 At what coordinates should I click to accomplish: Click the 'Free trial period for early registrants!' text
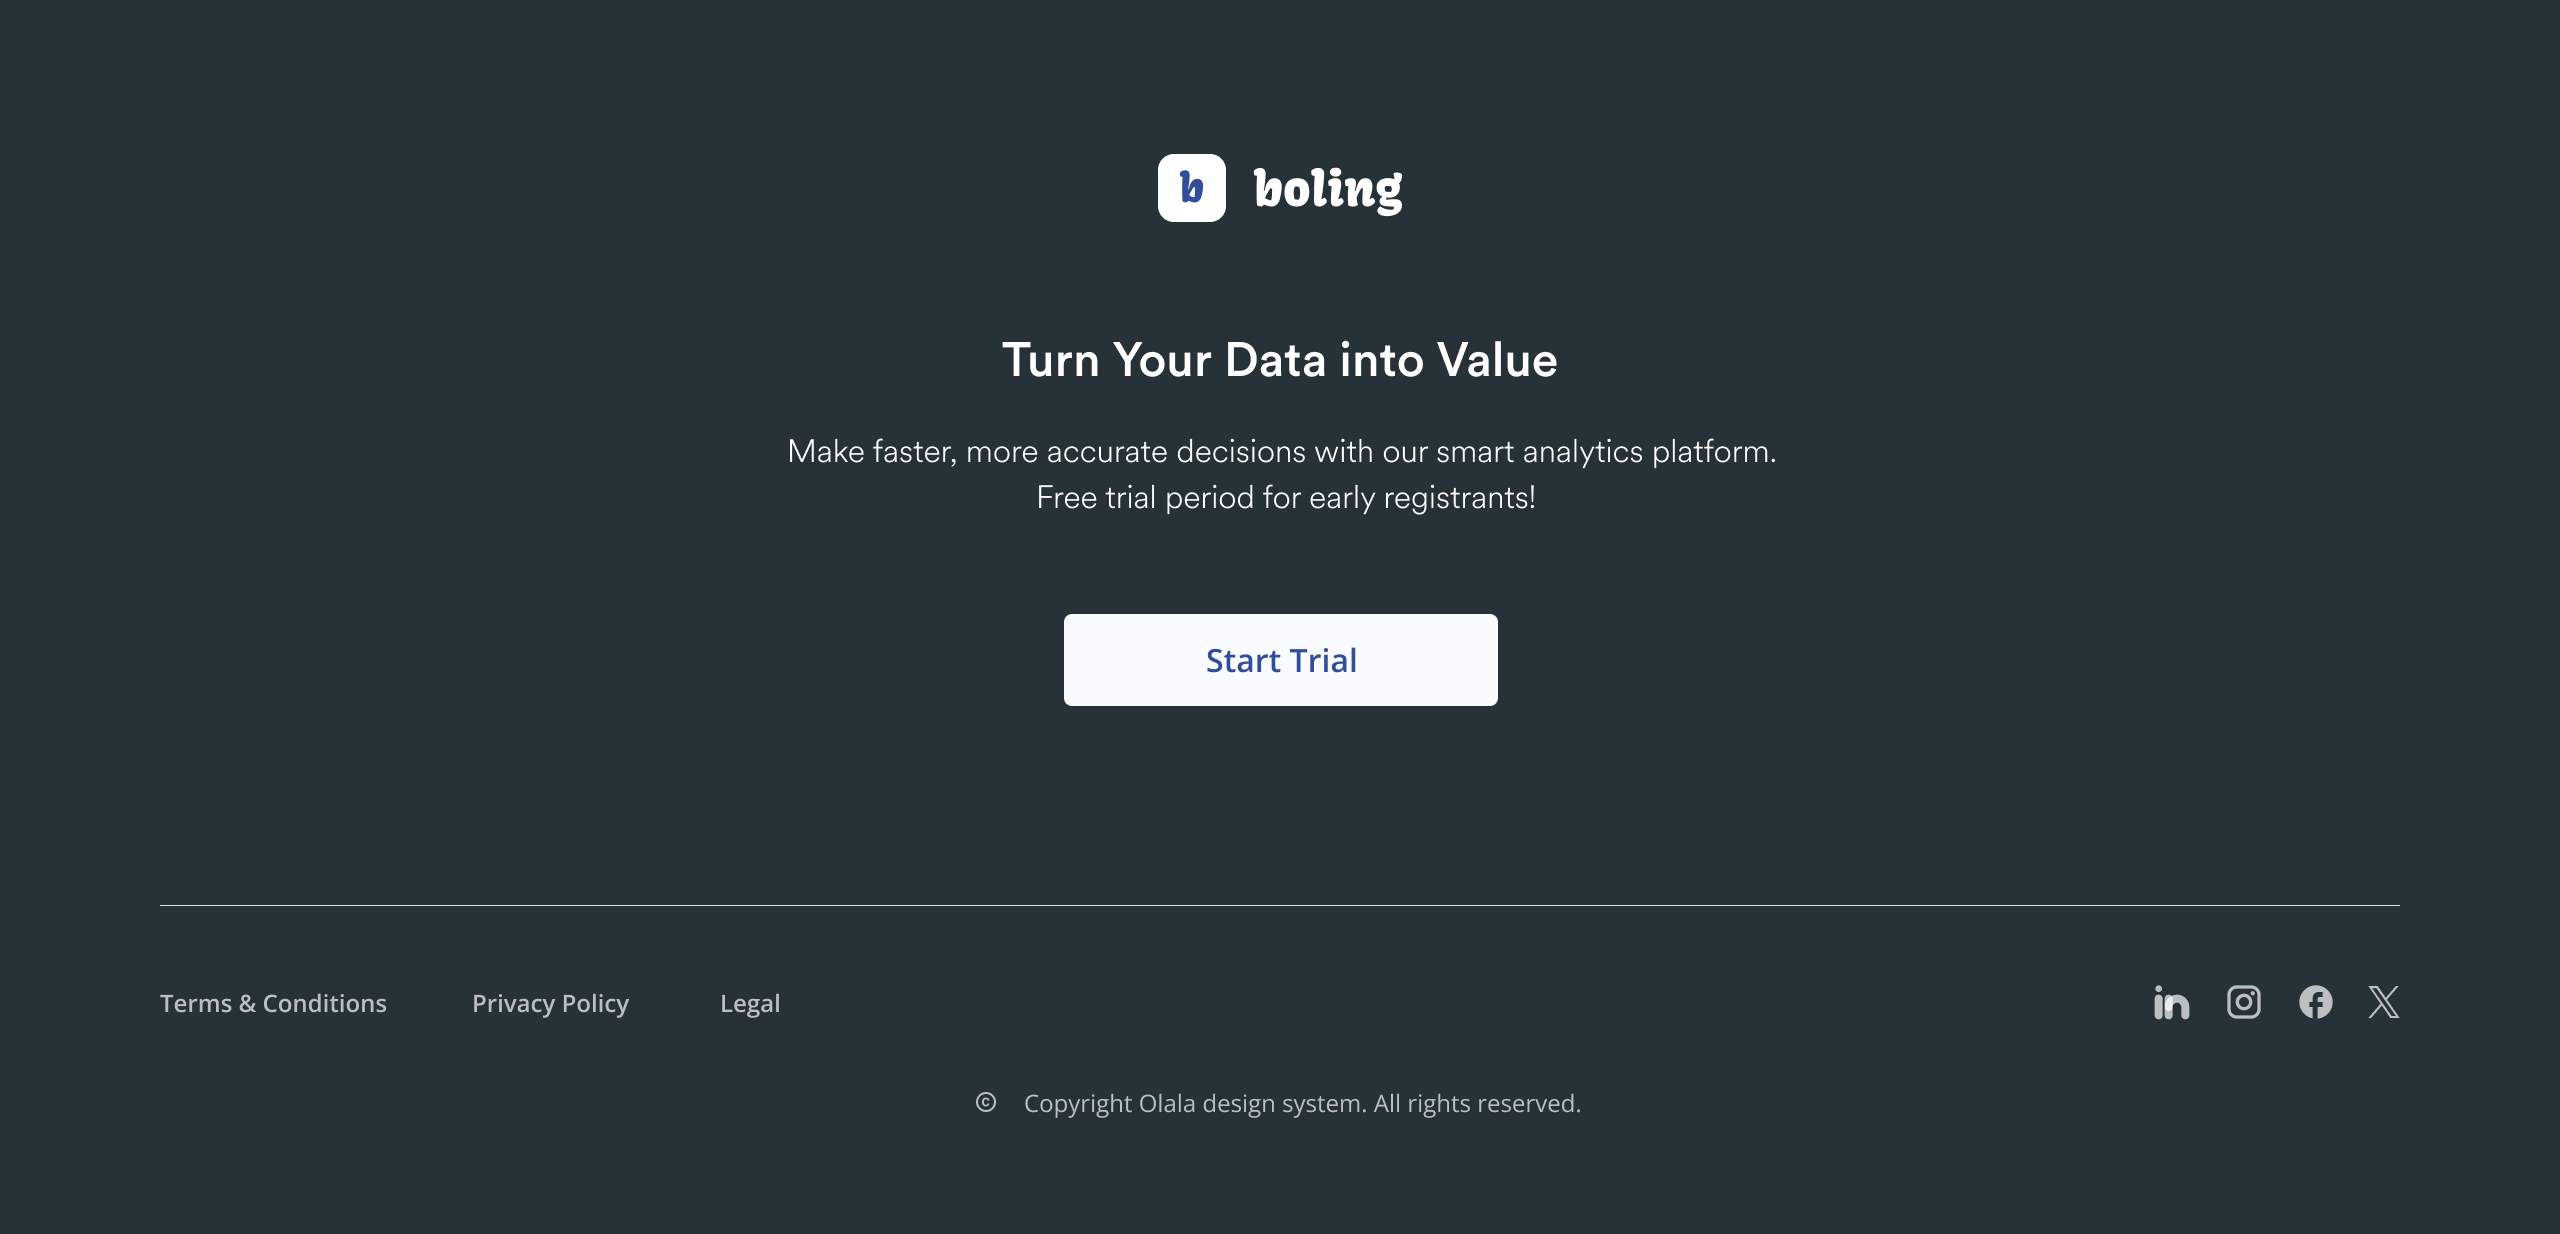pyautogui.click(x=1285, y=497)
